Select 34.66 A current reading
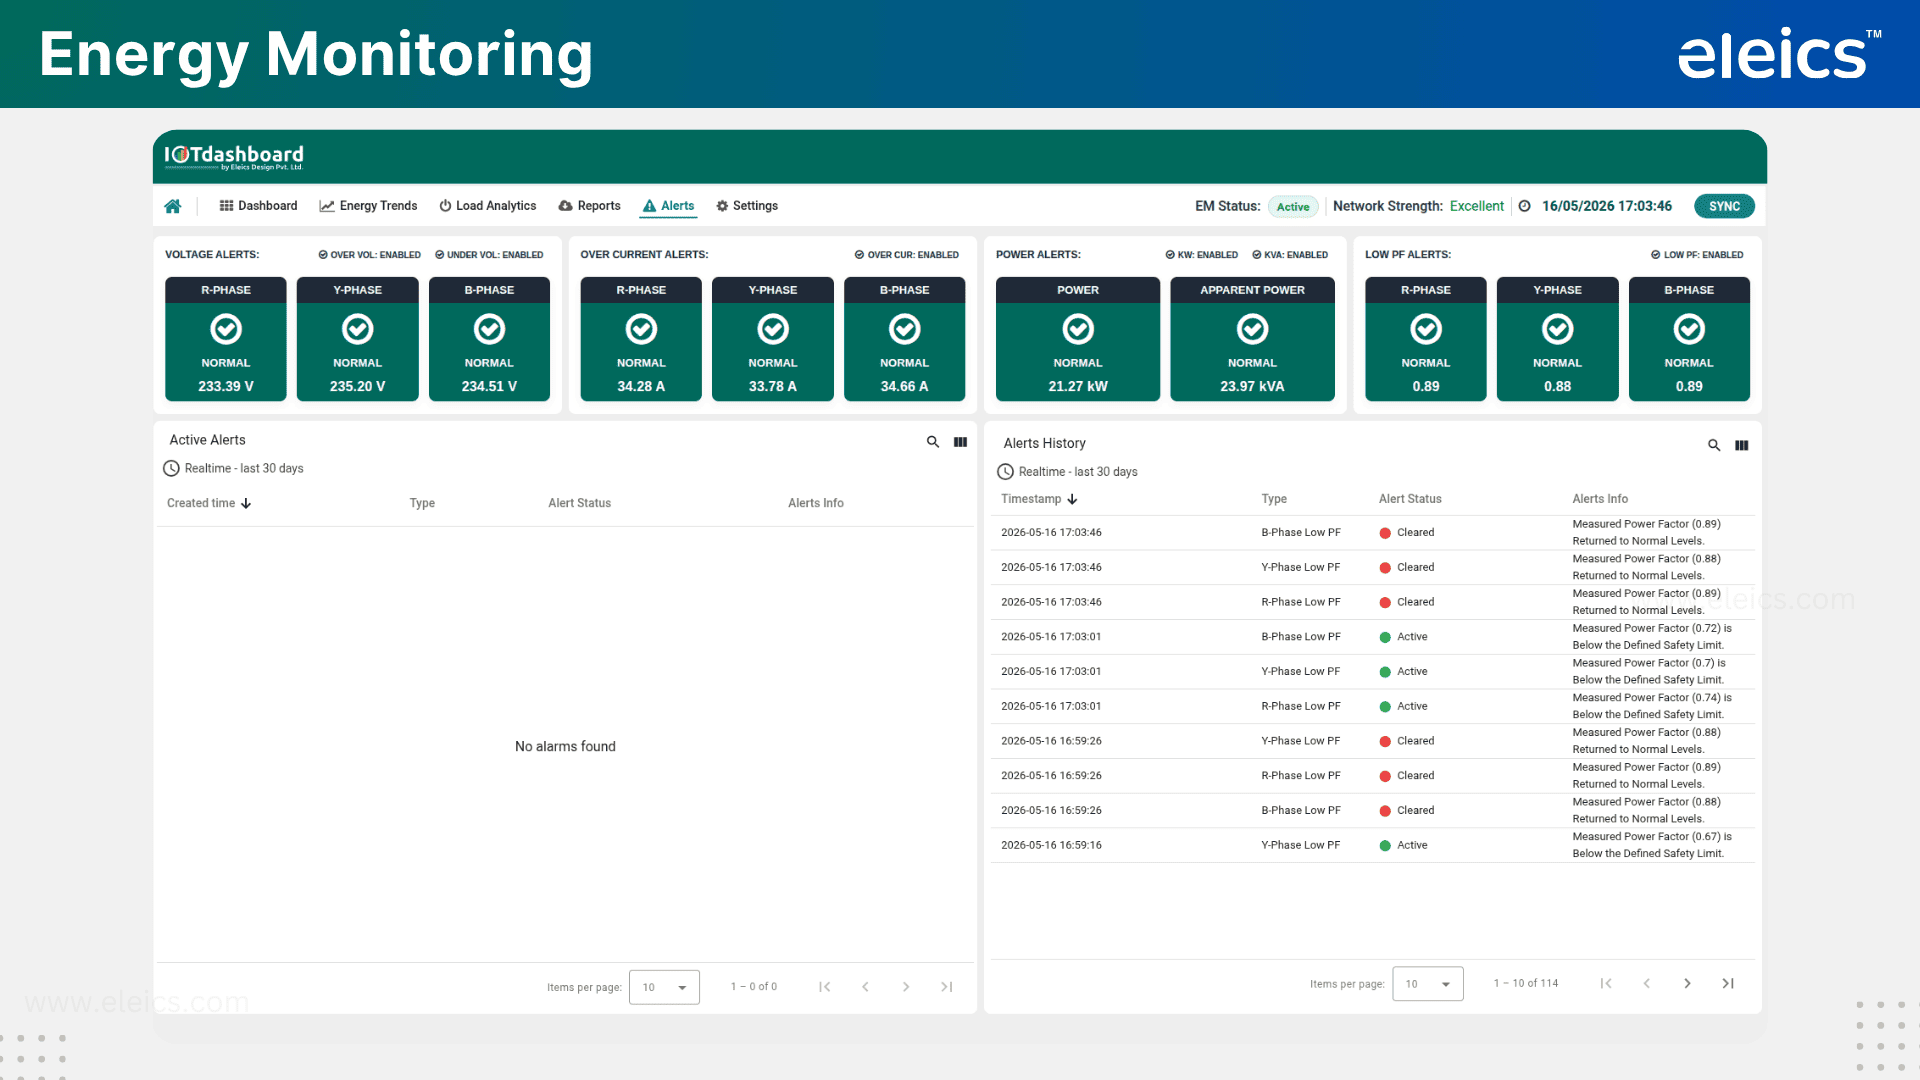Viewport: 1920px width, 1080px height. 905,386
